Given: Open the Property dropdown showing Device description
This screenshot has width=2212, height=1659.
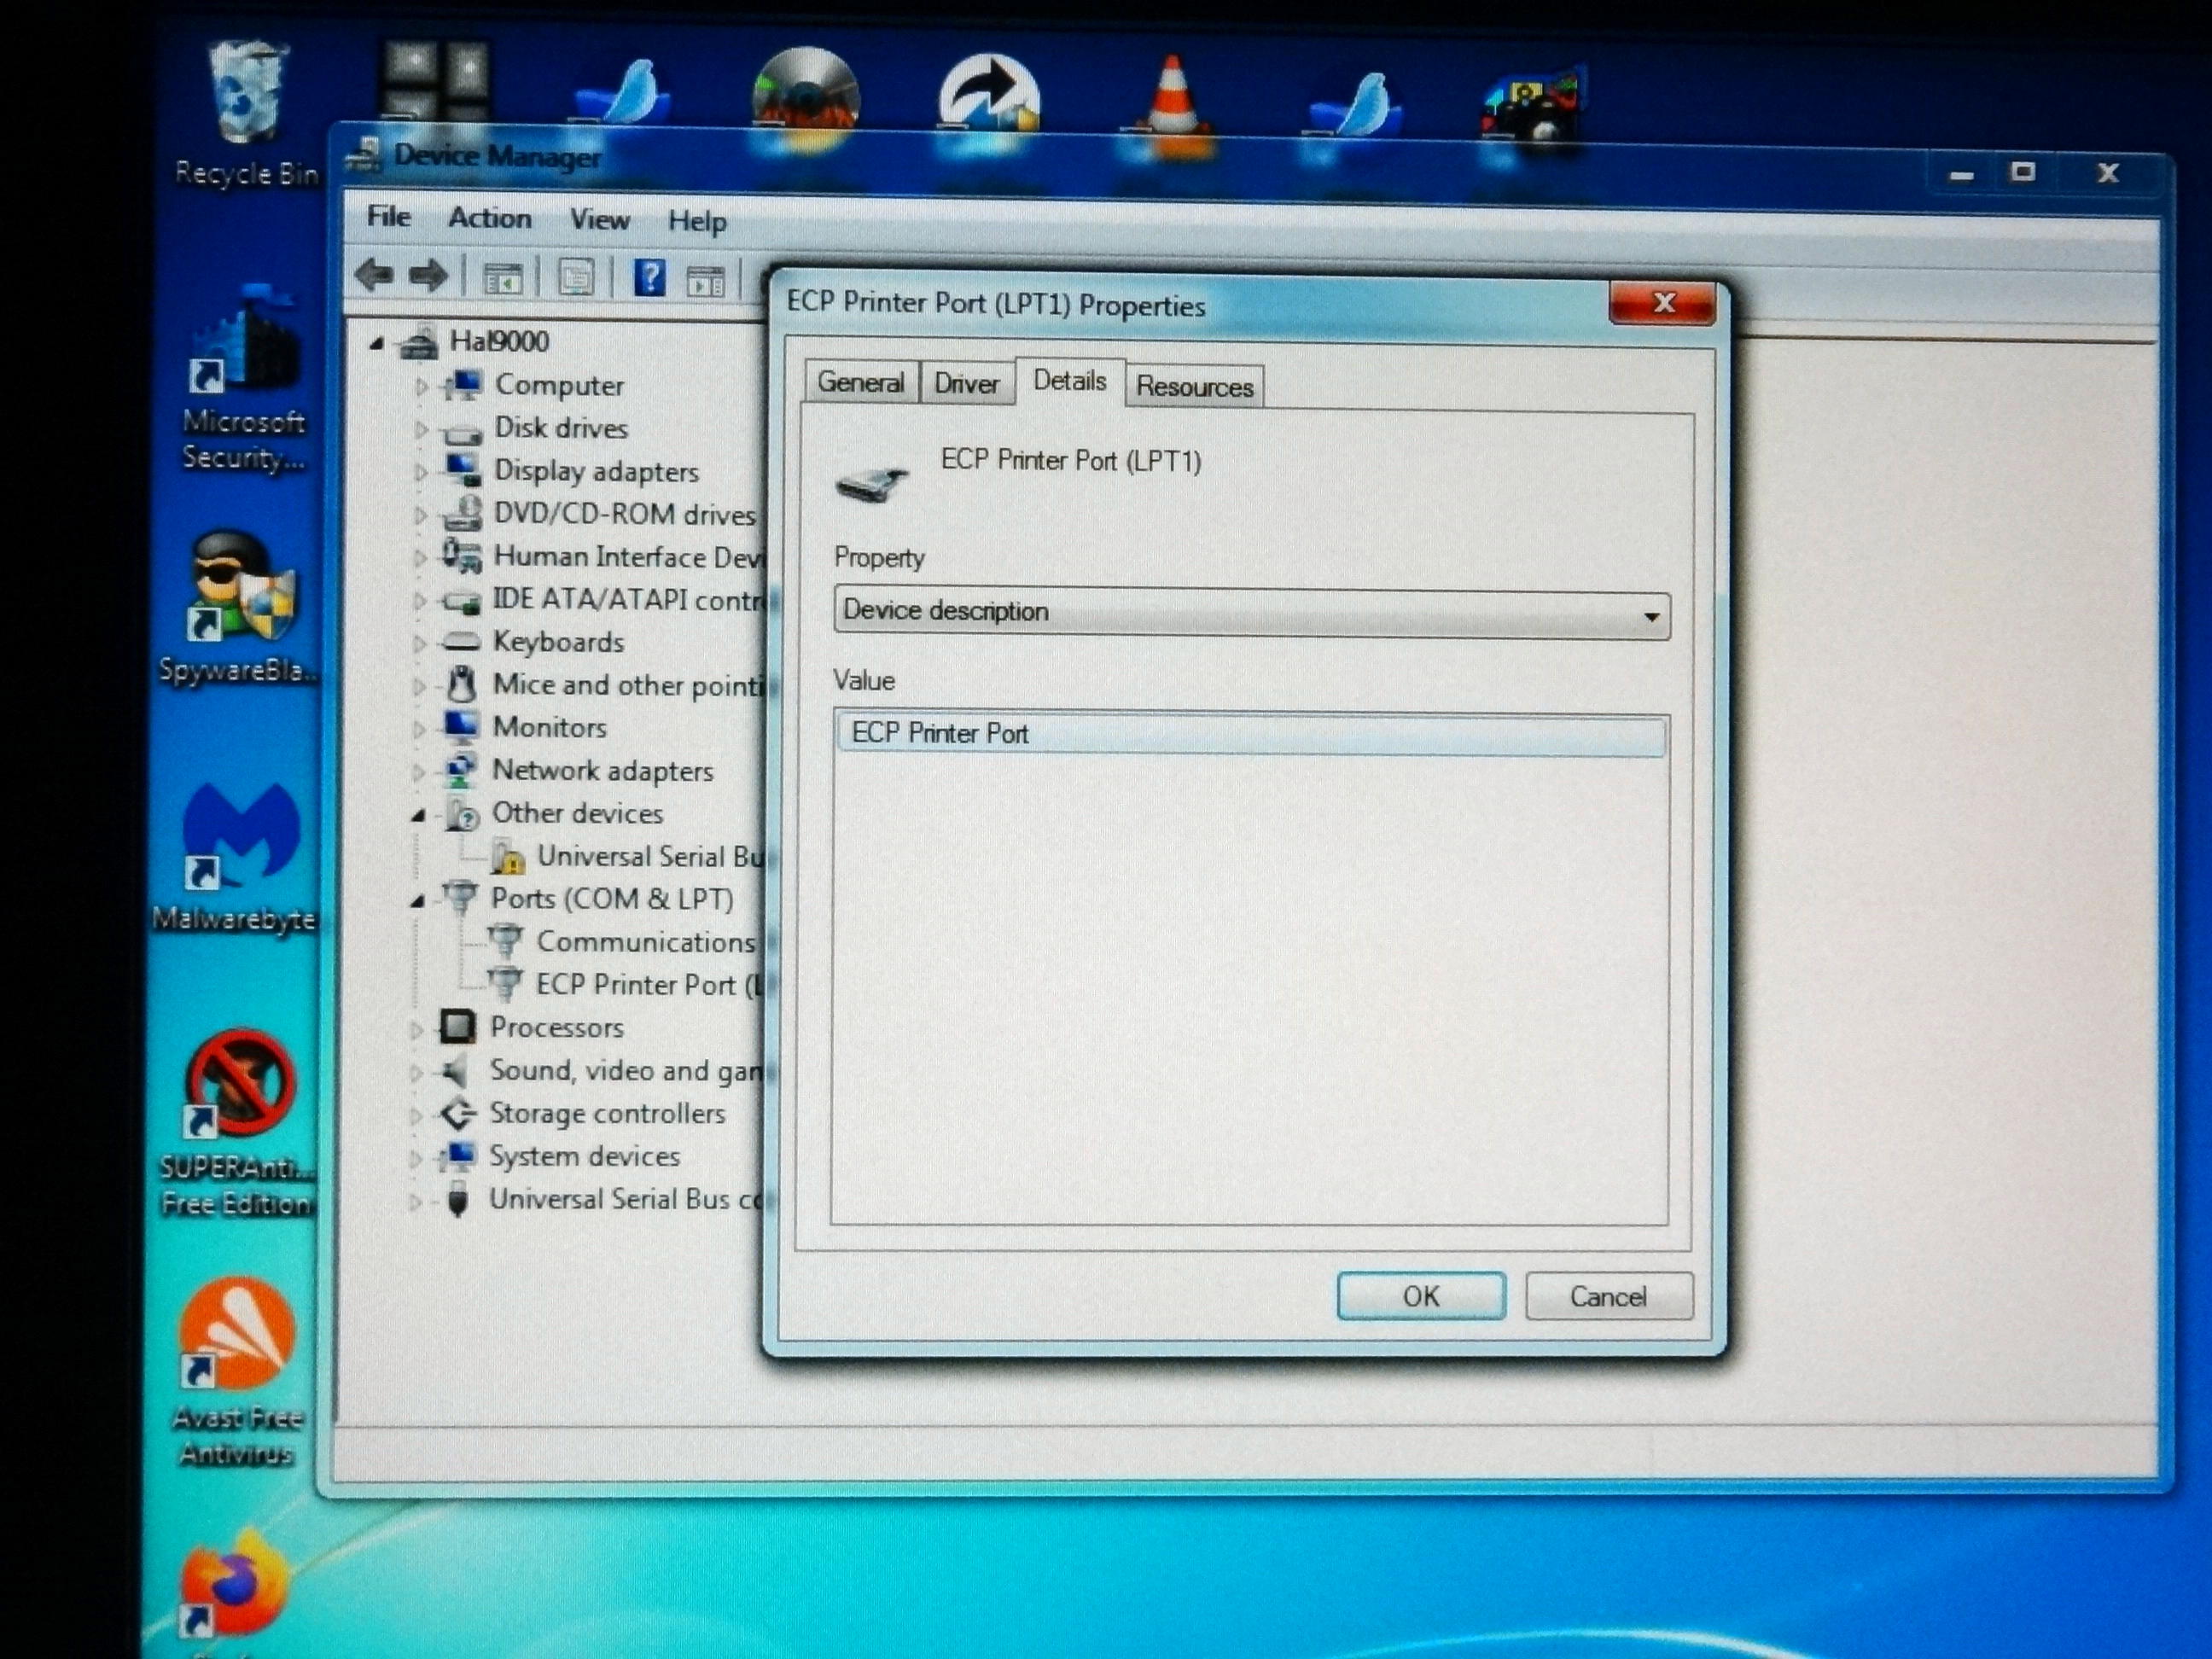Looking at the screenshot, I should point(1251,612).
